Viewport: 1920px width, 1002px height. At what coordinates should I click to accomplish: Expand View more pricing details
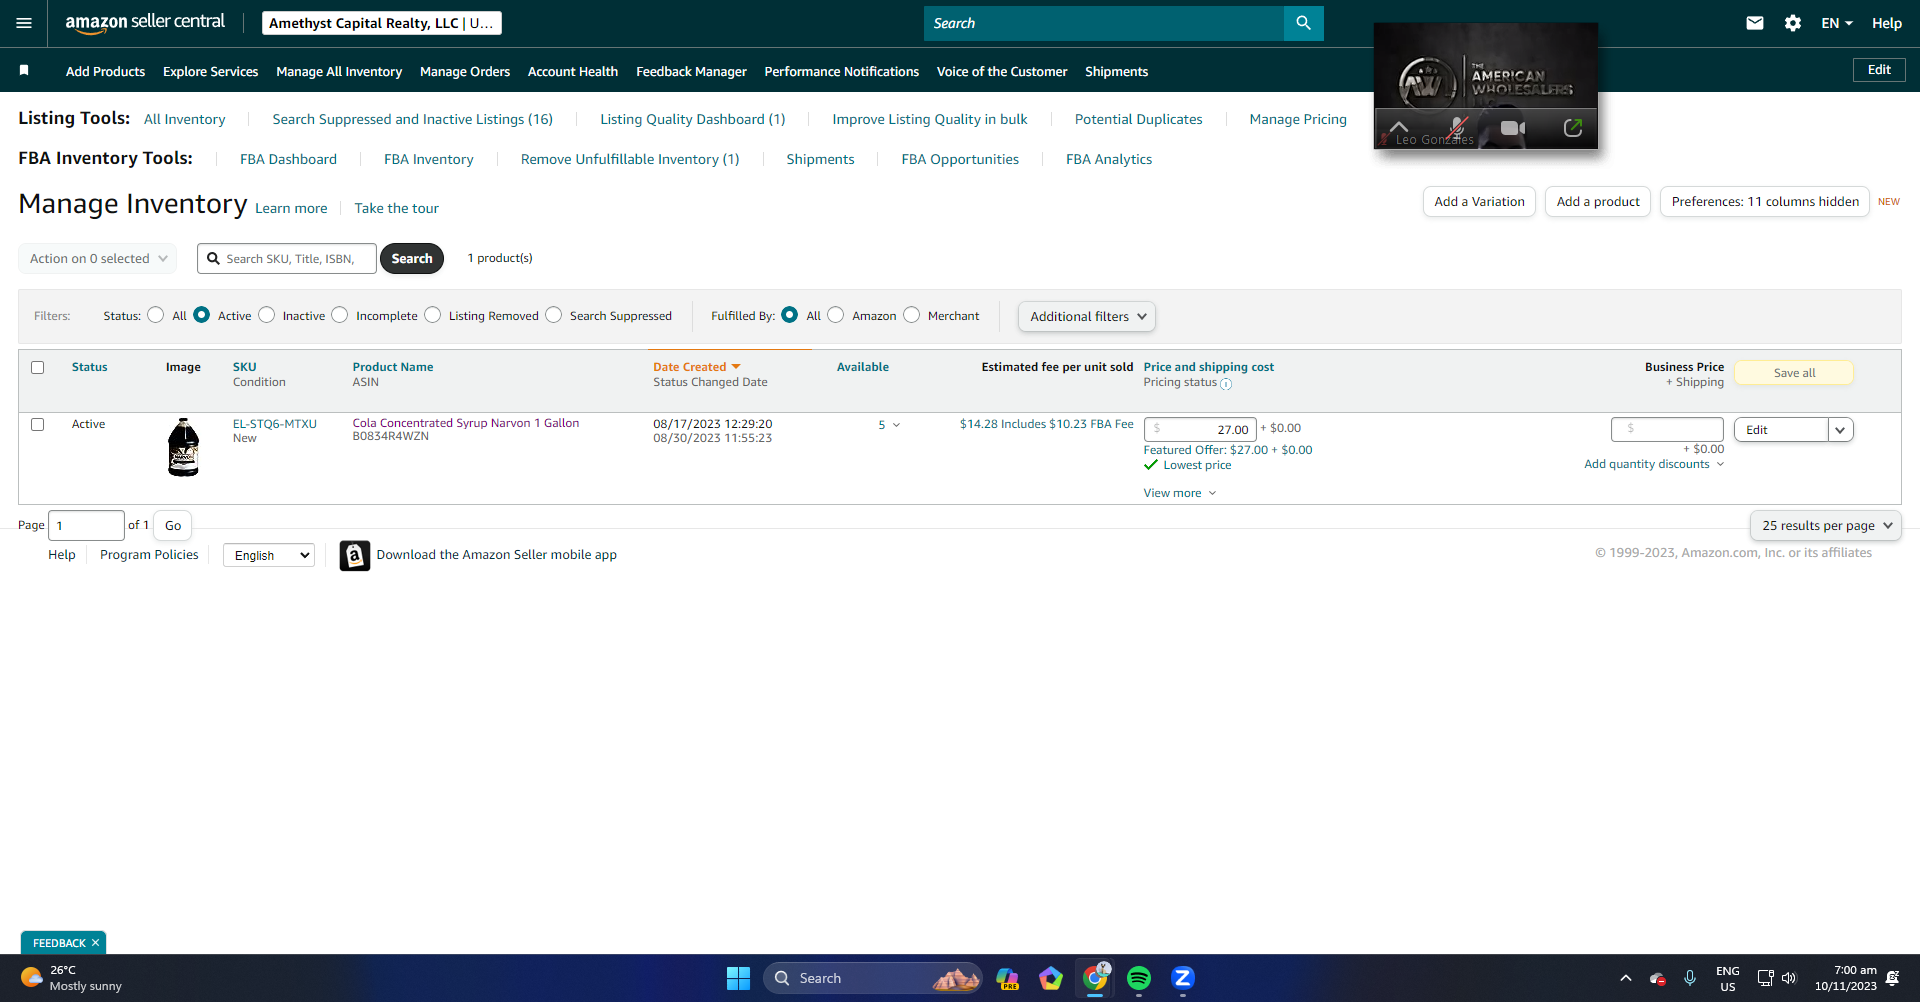click(x=1180, y=493)
